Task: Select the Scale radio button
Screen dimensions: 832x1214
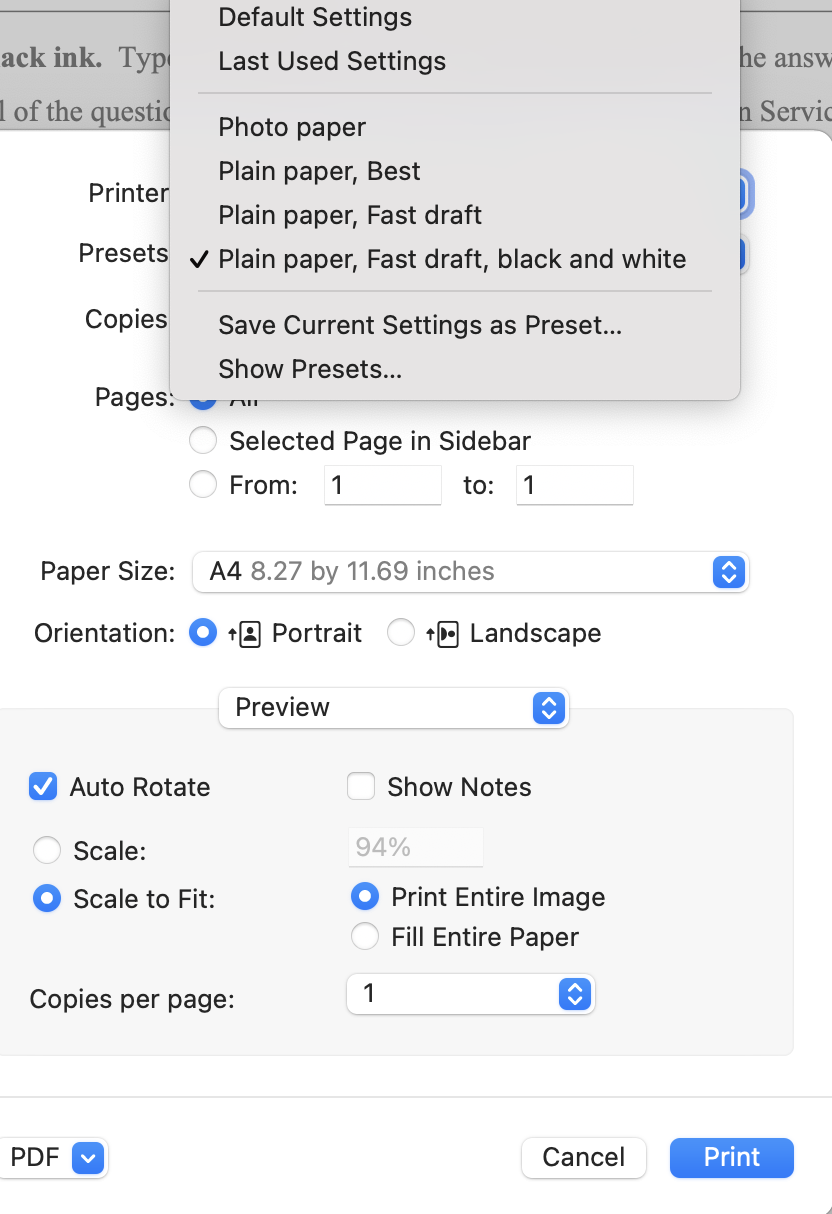Action: point(47,851)
